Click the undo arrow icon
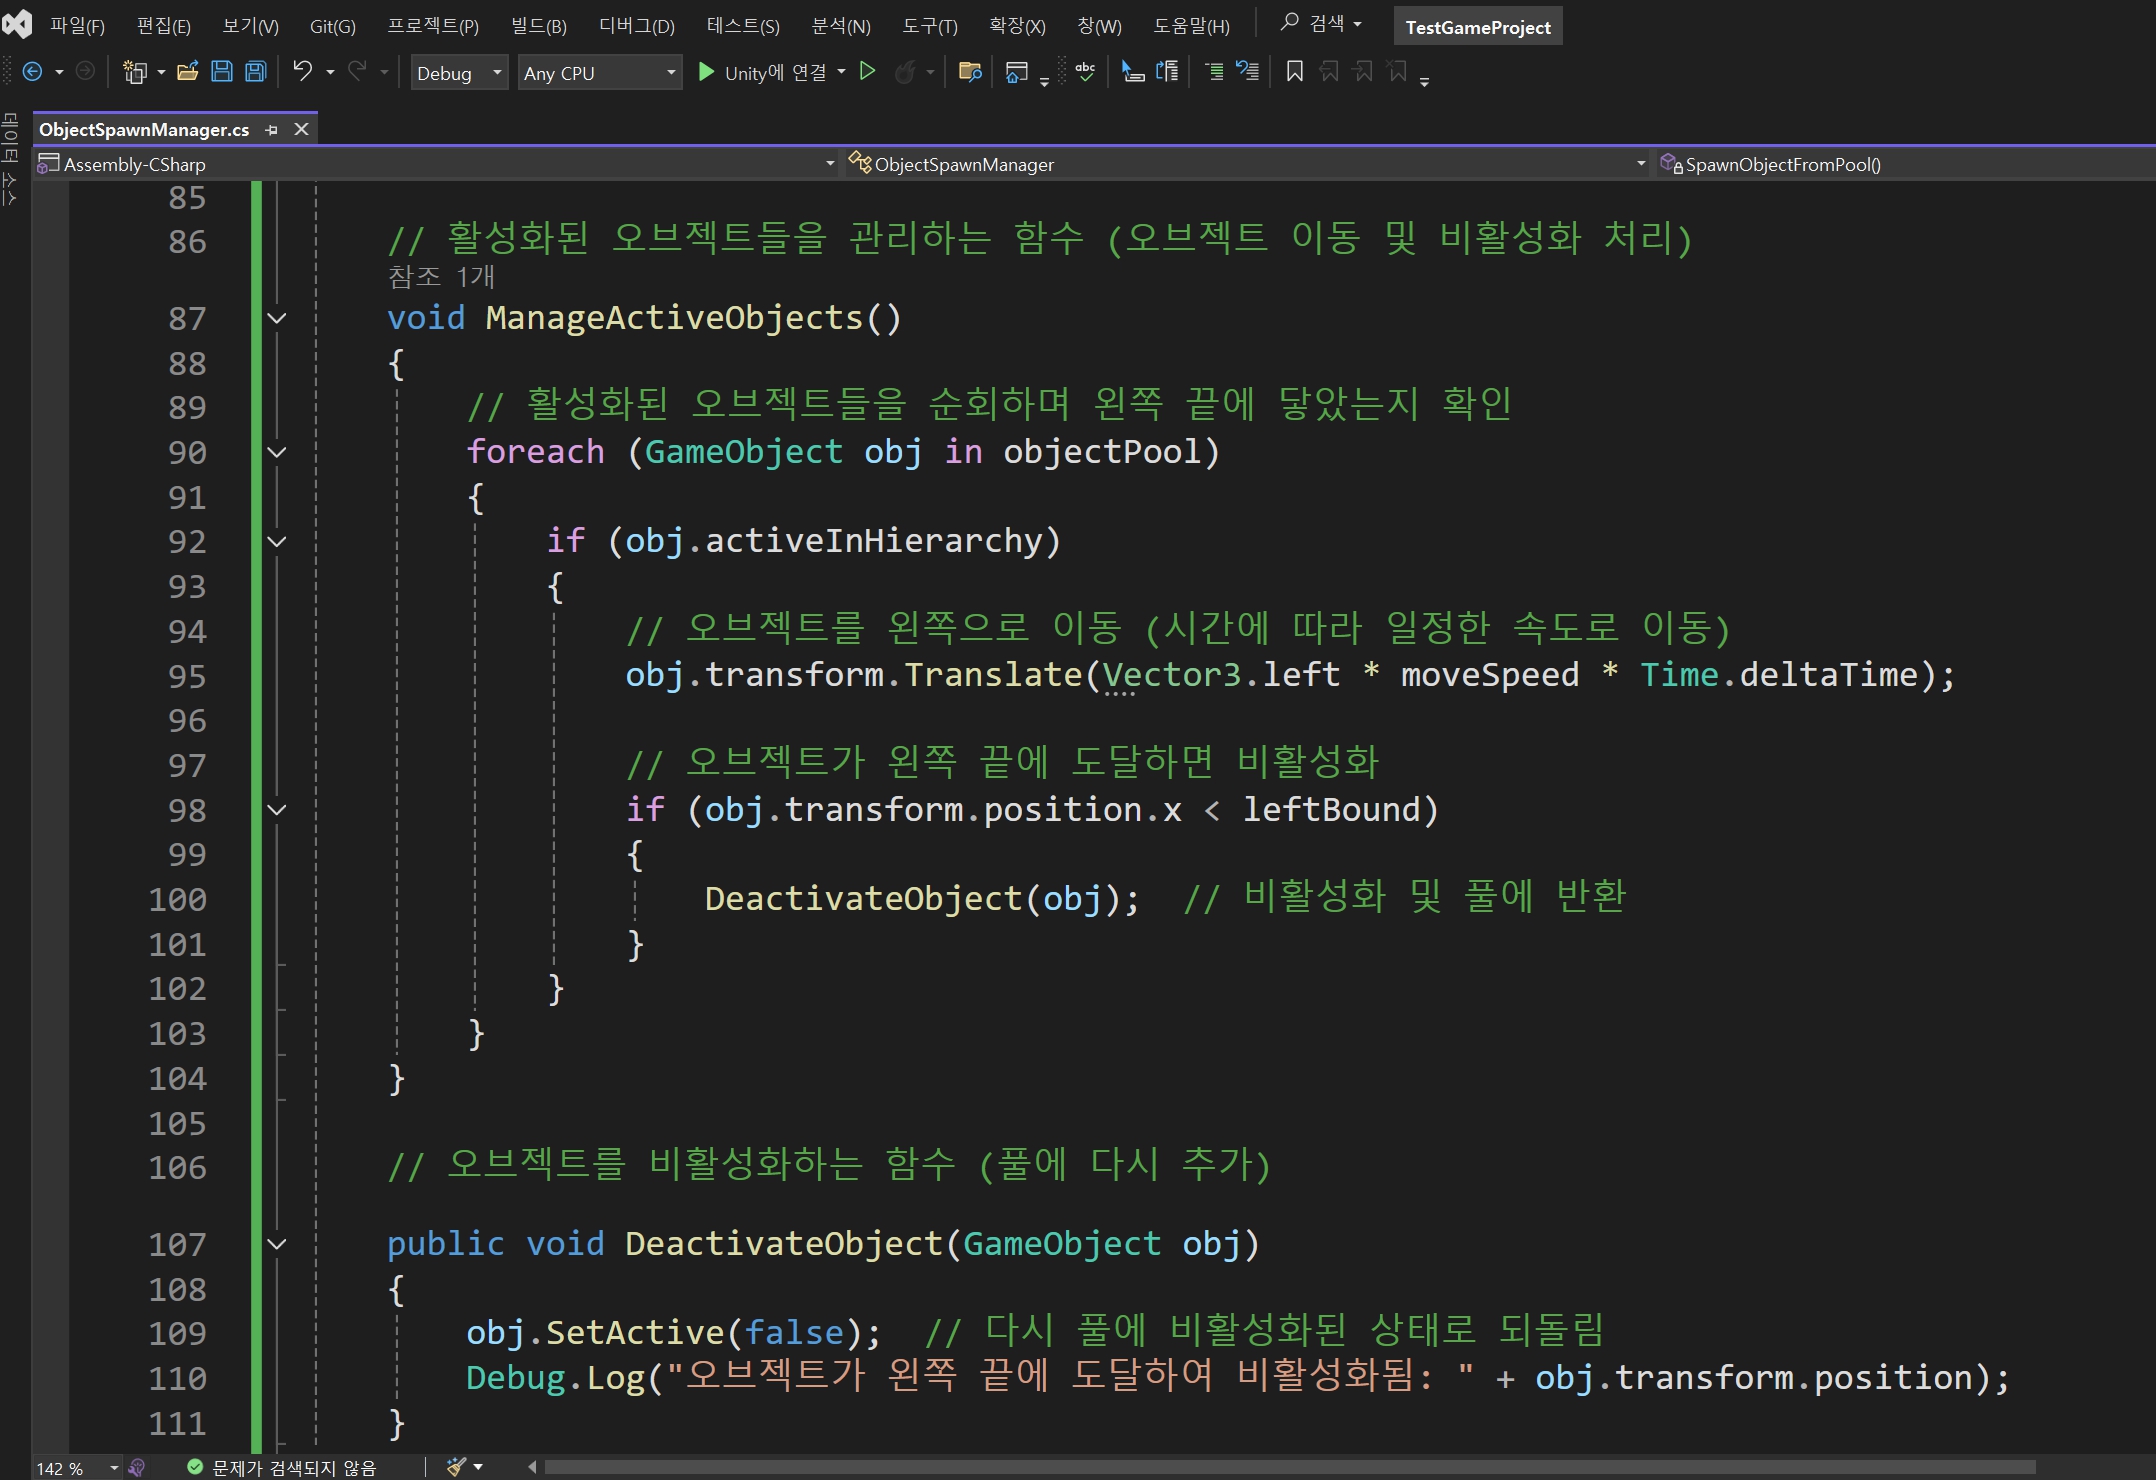 click(x=302, y=71)
